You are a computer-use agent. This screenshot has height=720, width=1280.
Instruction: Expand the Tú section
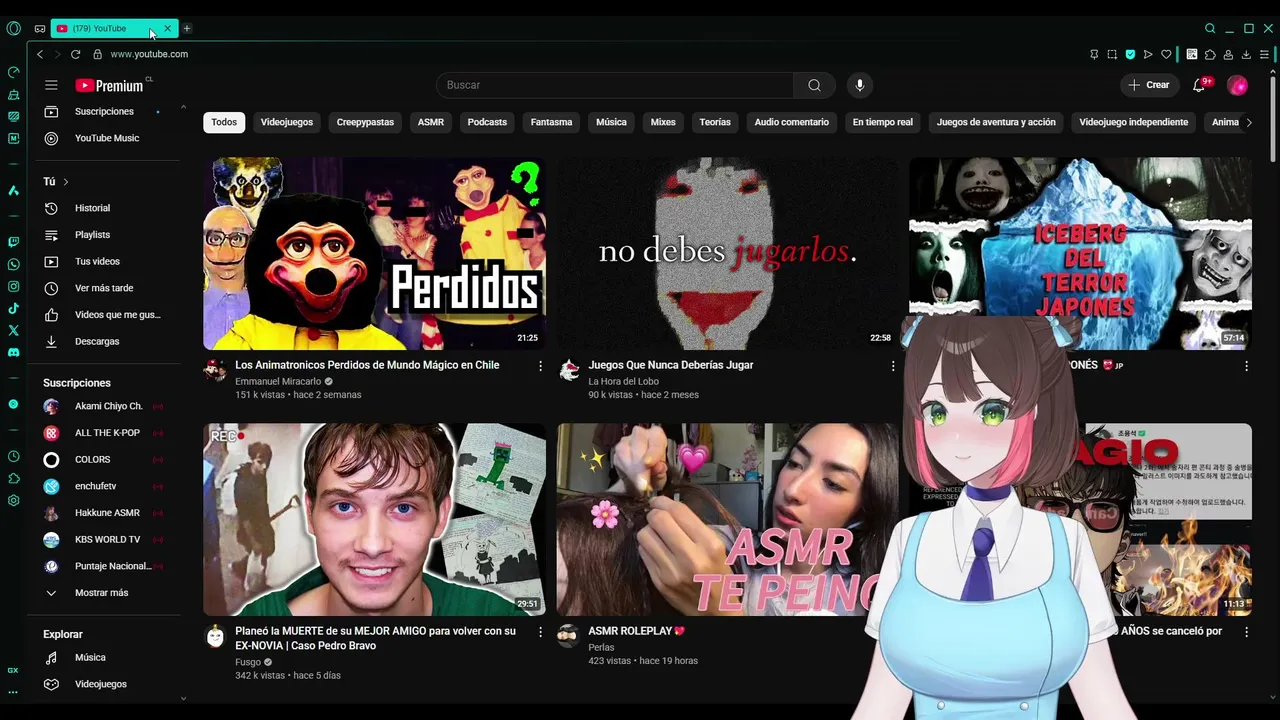tap(56, 181)
